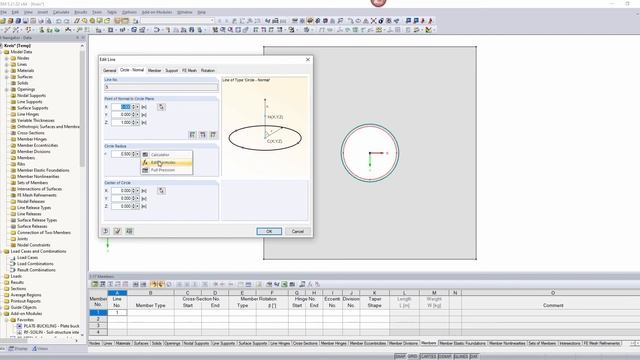This screenshot has width=640, height=360.
Task: Click the middle axis-direction icon under normal point
Action: (203, 135)
